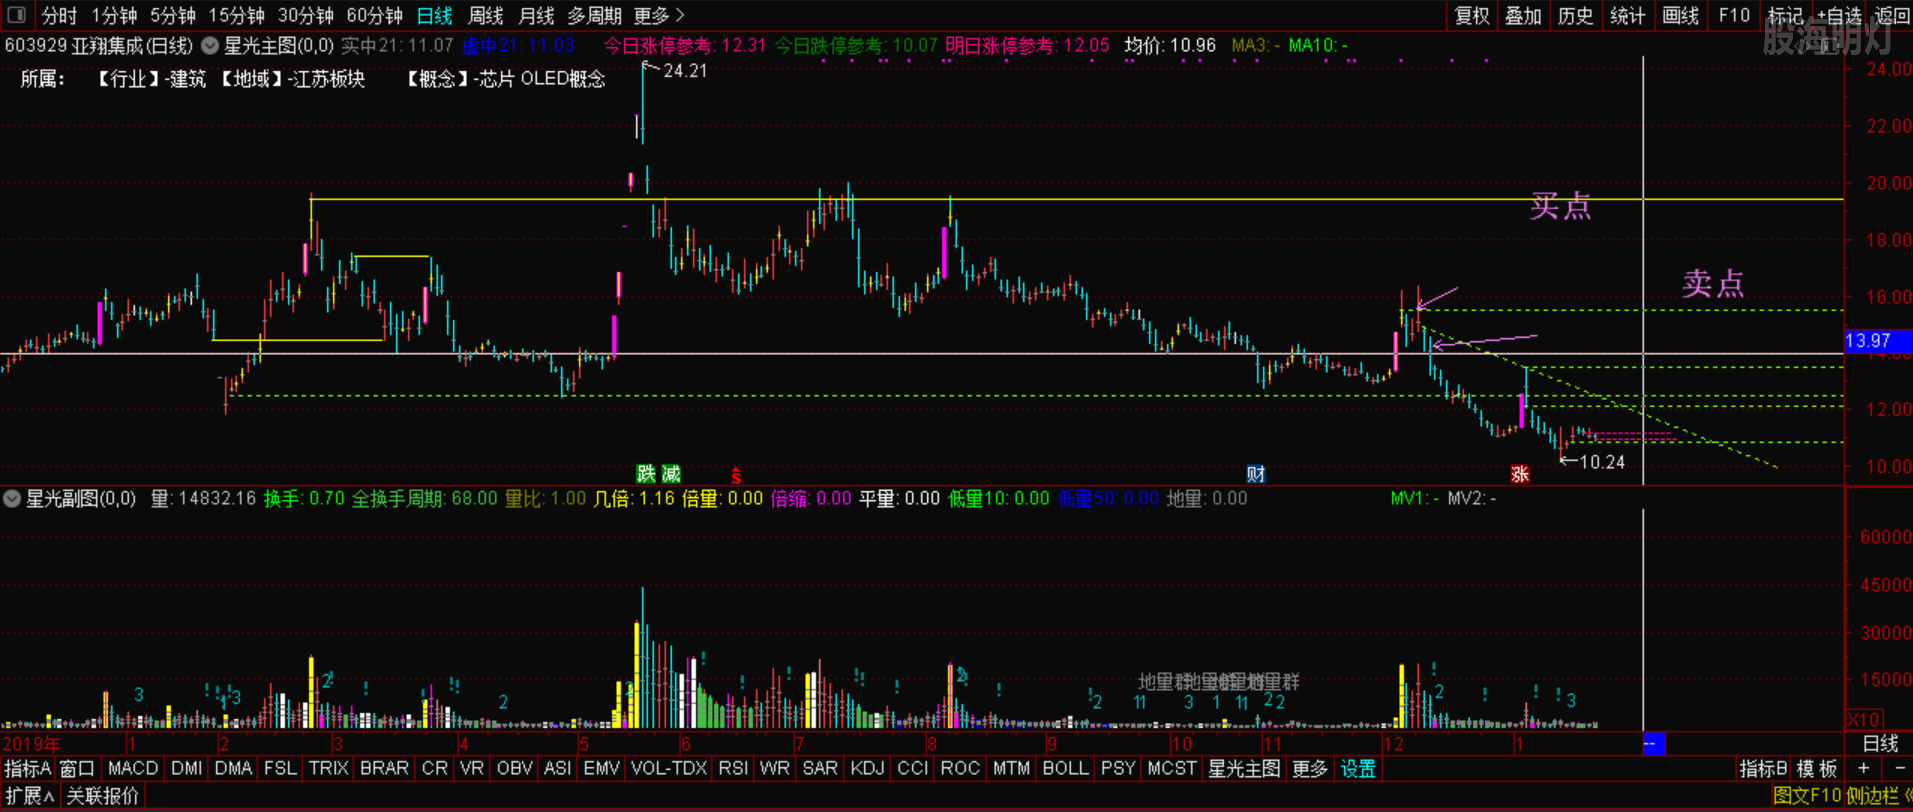
Task: Open the 星光主图 indicator round dropdown icon
Action: click(210, 46)
